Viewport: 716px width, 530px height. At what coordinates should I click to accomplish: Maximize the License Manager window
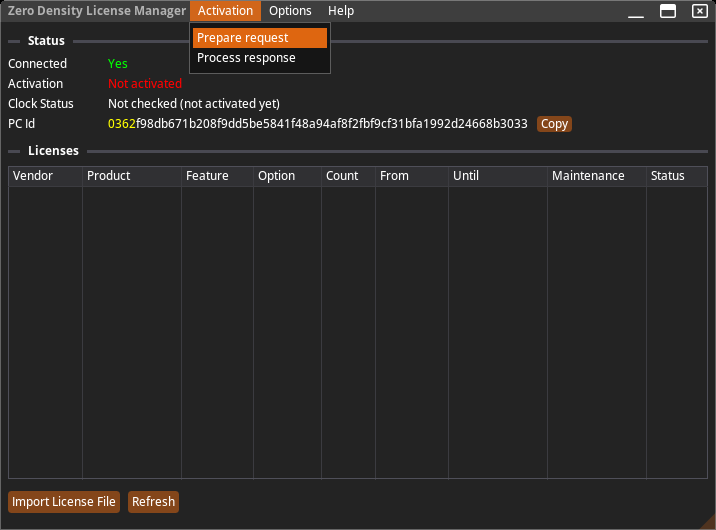pos(668,11)
